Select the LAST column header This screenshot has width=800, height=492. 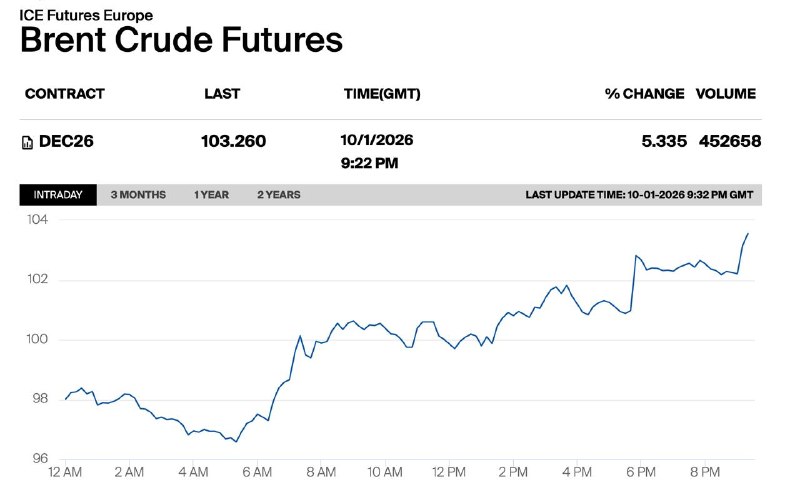[222, 94]
